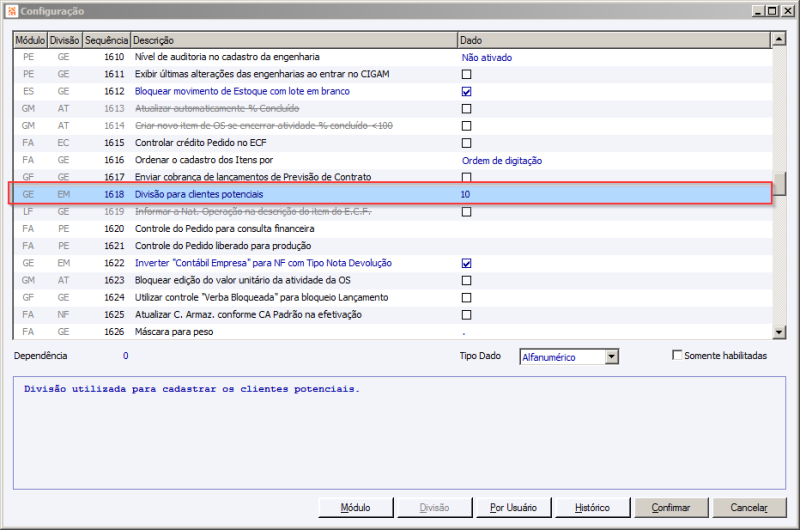Toggle checkbox for row 1613 Atualizar automaticamente

tap(466, 109)
